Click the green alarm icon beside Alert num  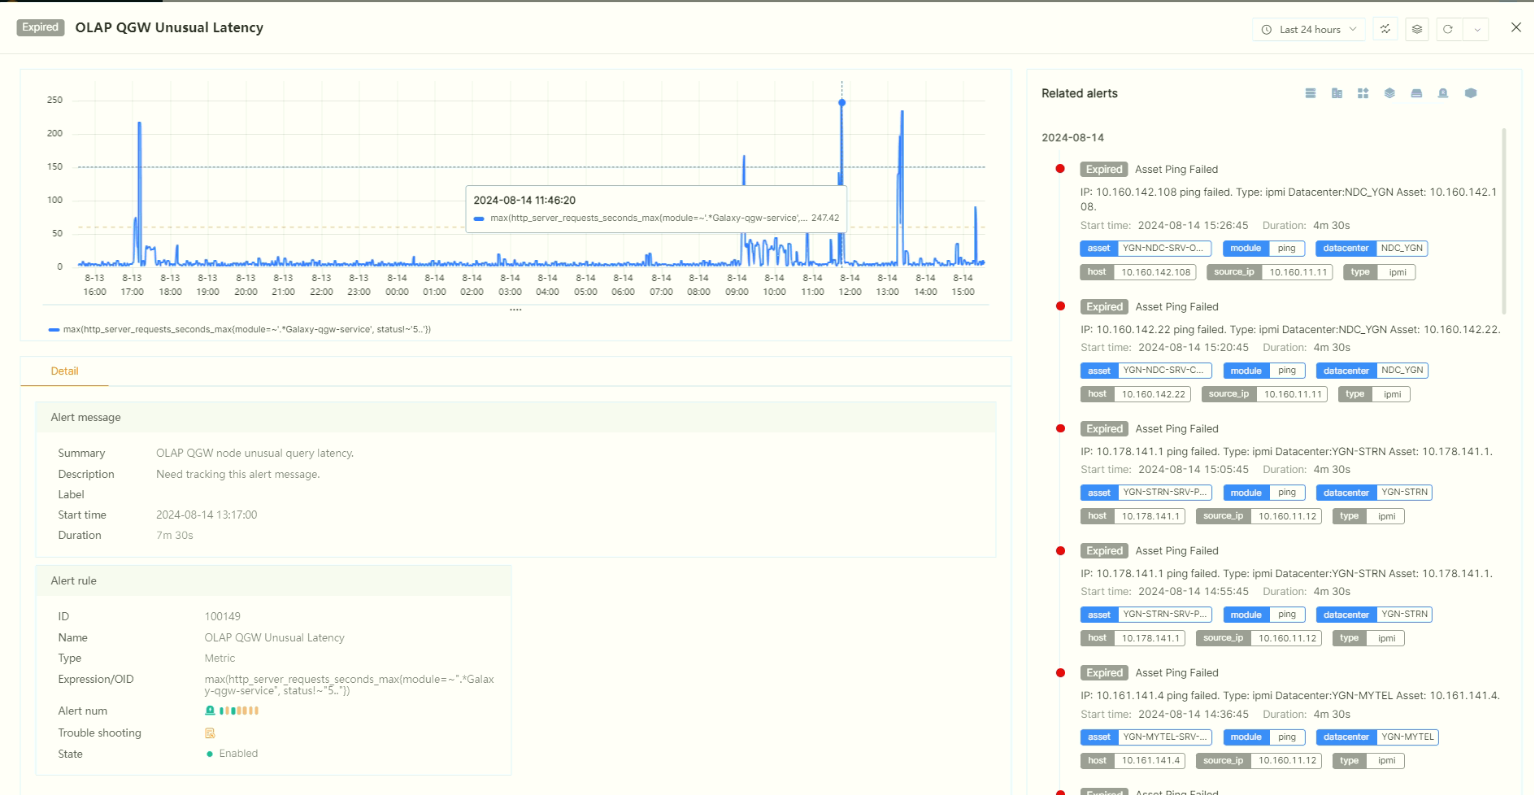pos(210,711)
